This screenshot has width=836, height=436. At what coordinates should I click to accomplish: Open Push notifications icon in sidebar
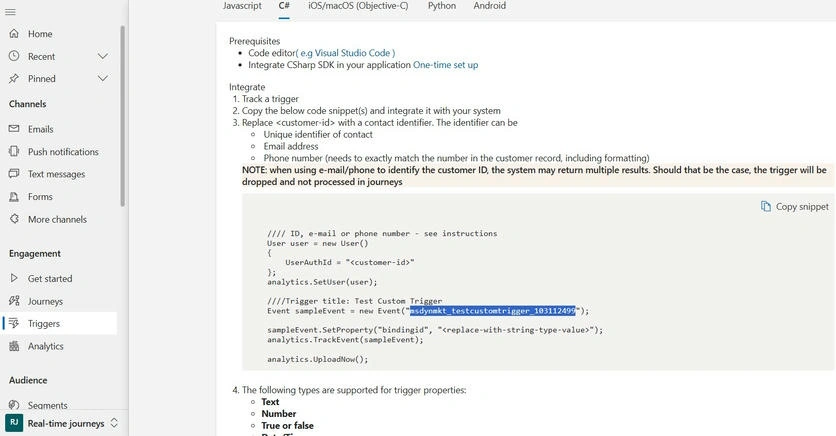[x=14, y=151]
